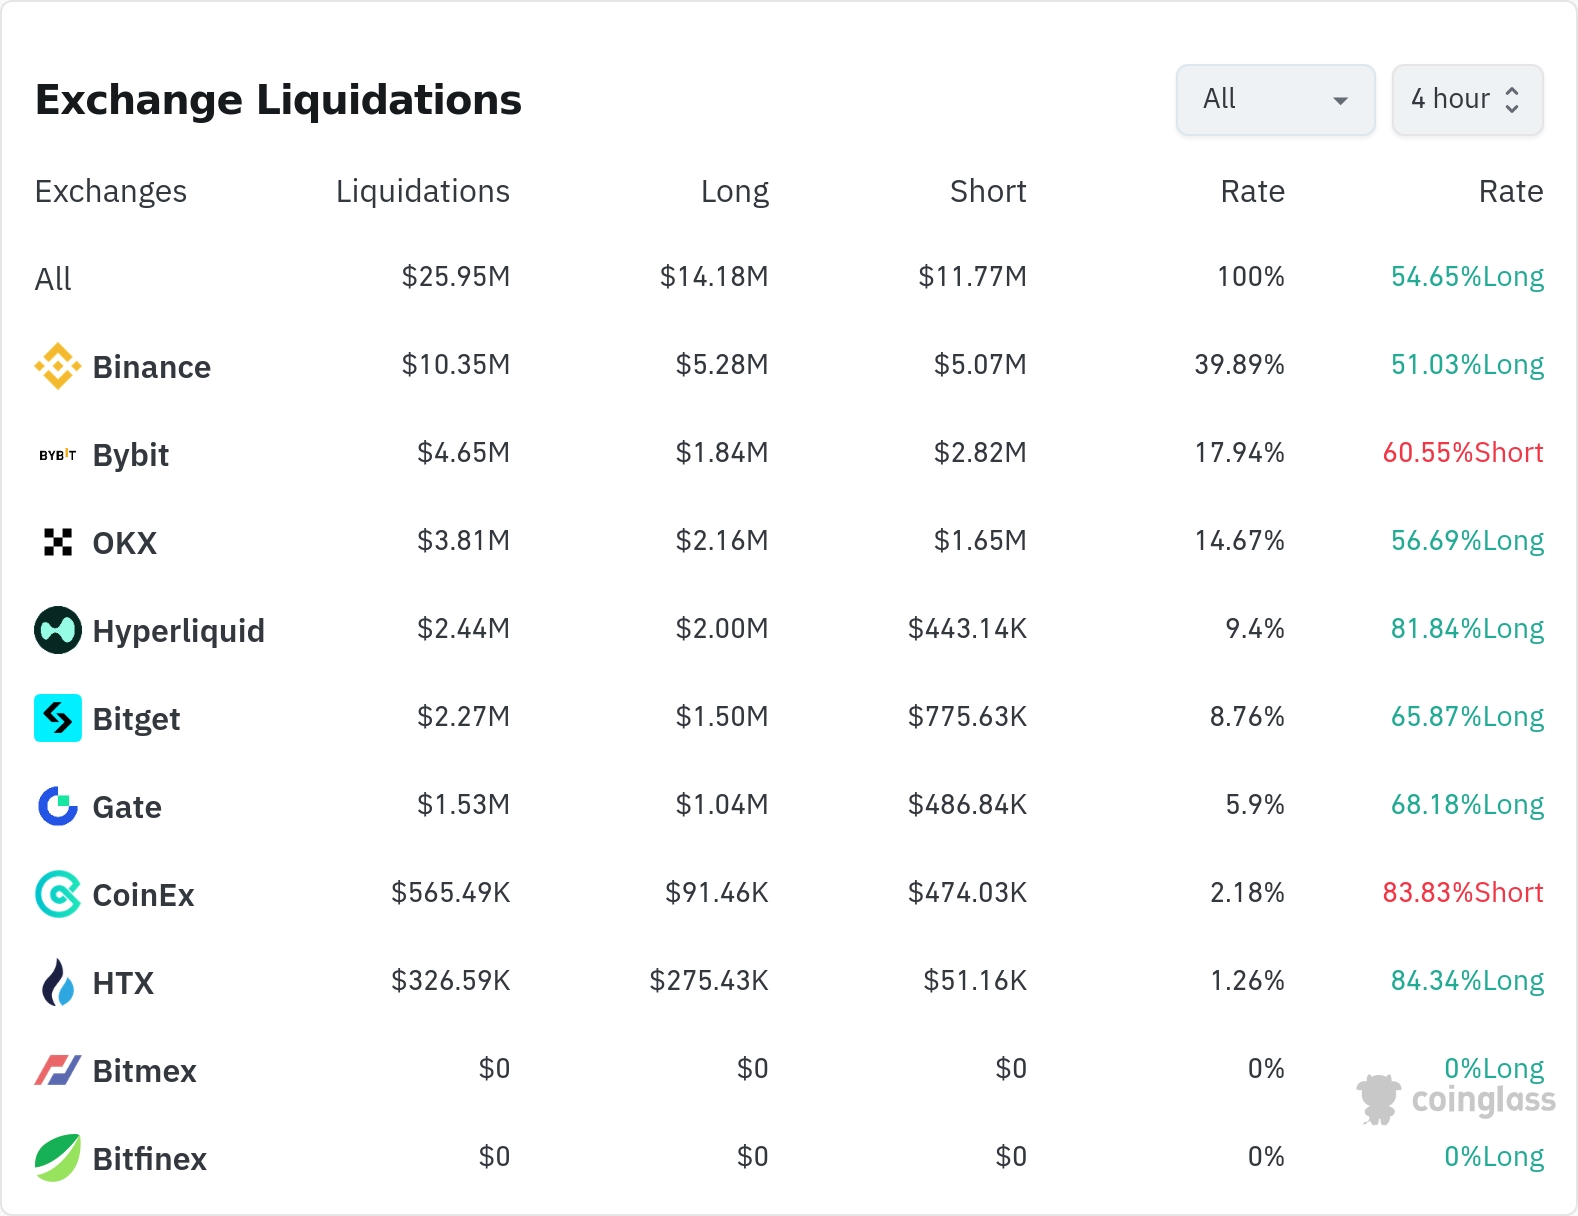
Task: Click the coinglass watermark logo
Action: tap(1456, 1100)
